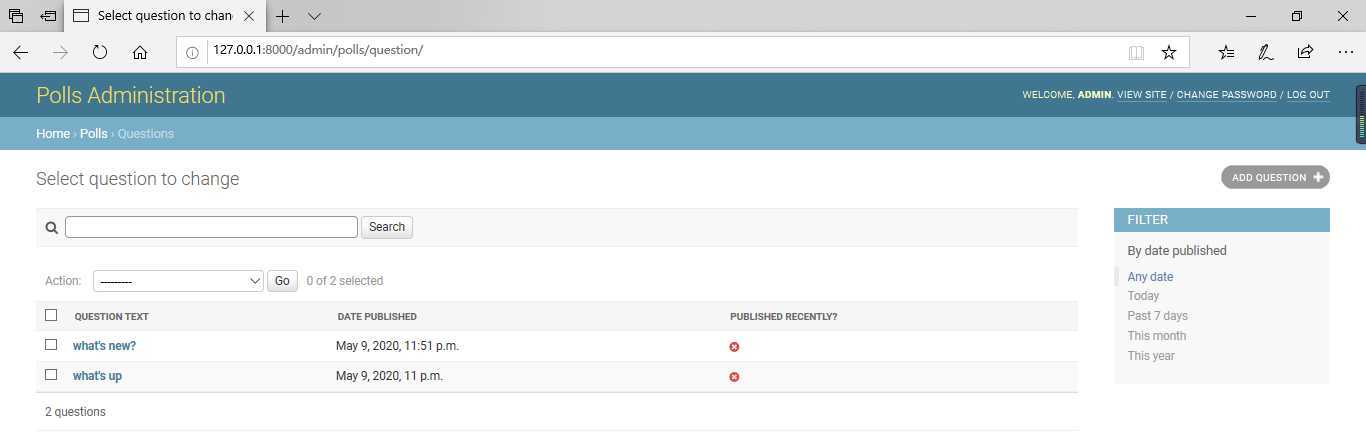This screenshot has height=447, width=1366.
Task: Go to Polls breadcrumb
Action: [94, 133]
